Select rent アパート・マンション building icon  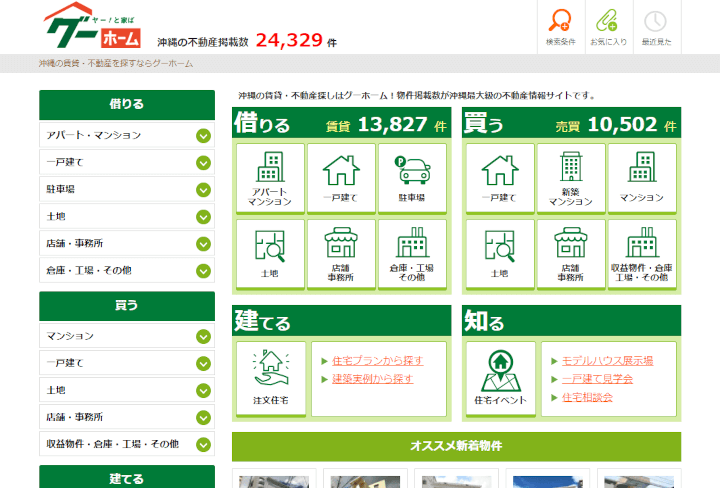pyautogui.click(x=270, y=179)
